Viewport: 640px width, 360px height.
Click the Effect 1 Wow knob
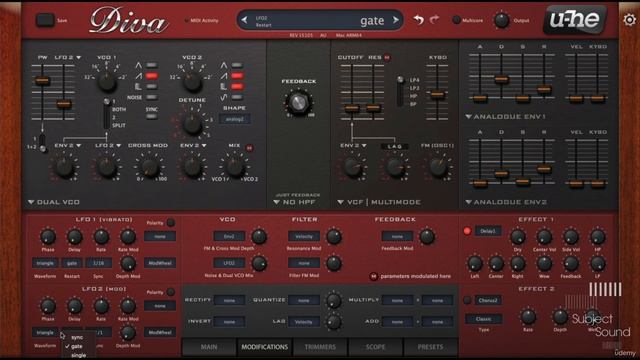pos(544,263)
